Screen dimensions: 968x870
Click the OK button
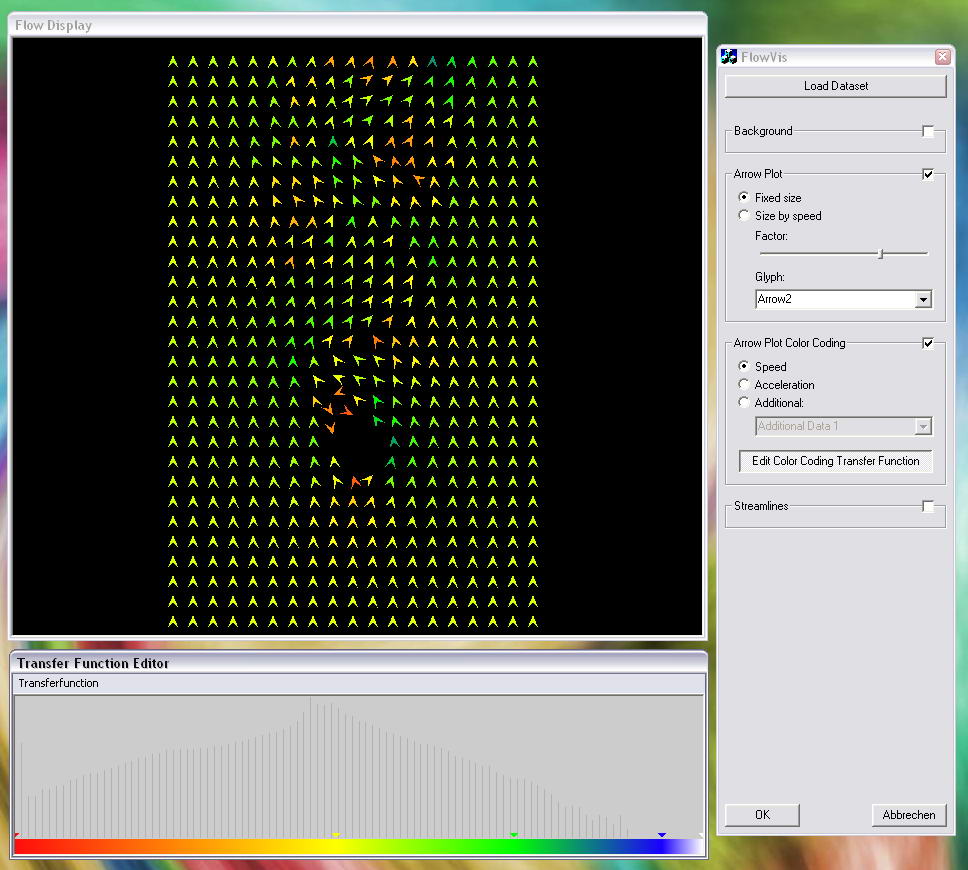click(762, 815)
